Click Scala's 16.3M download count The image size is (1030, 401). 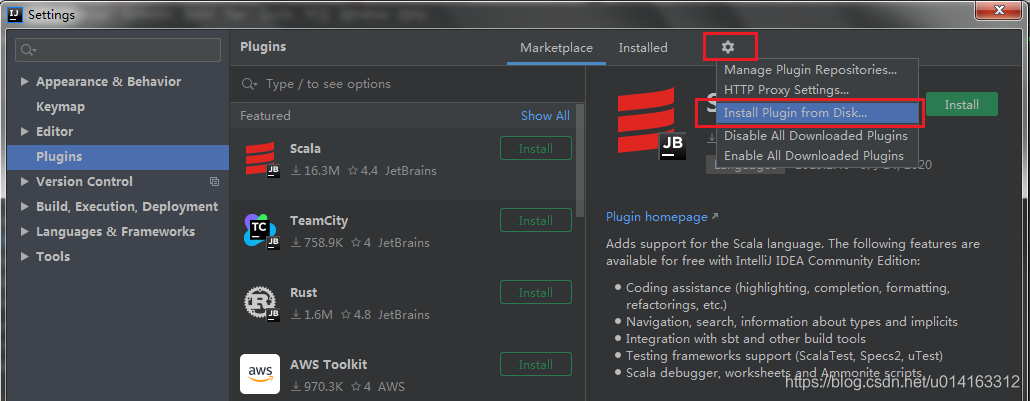[315, 171]
